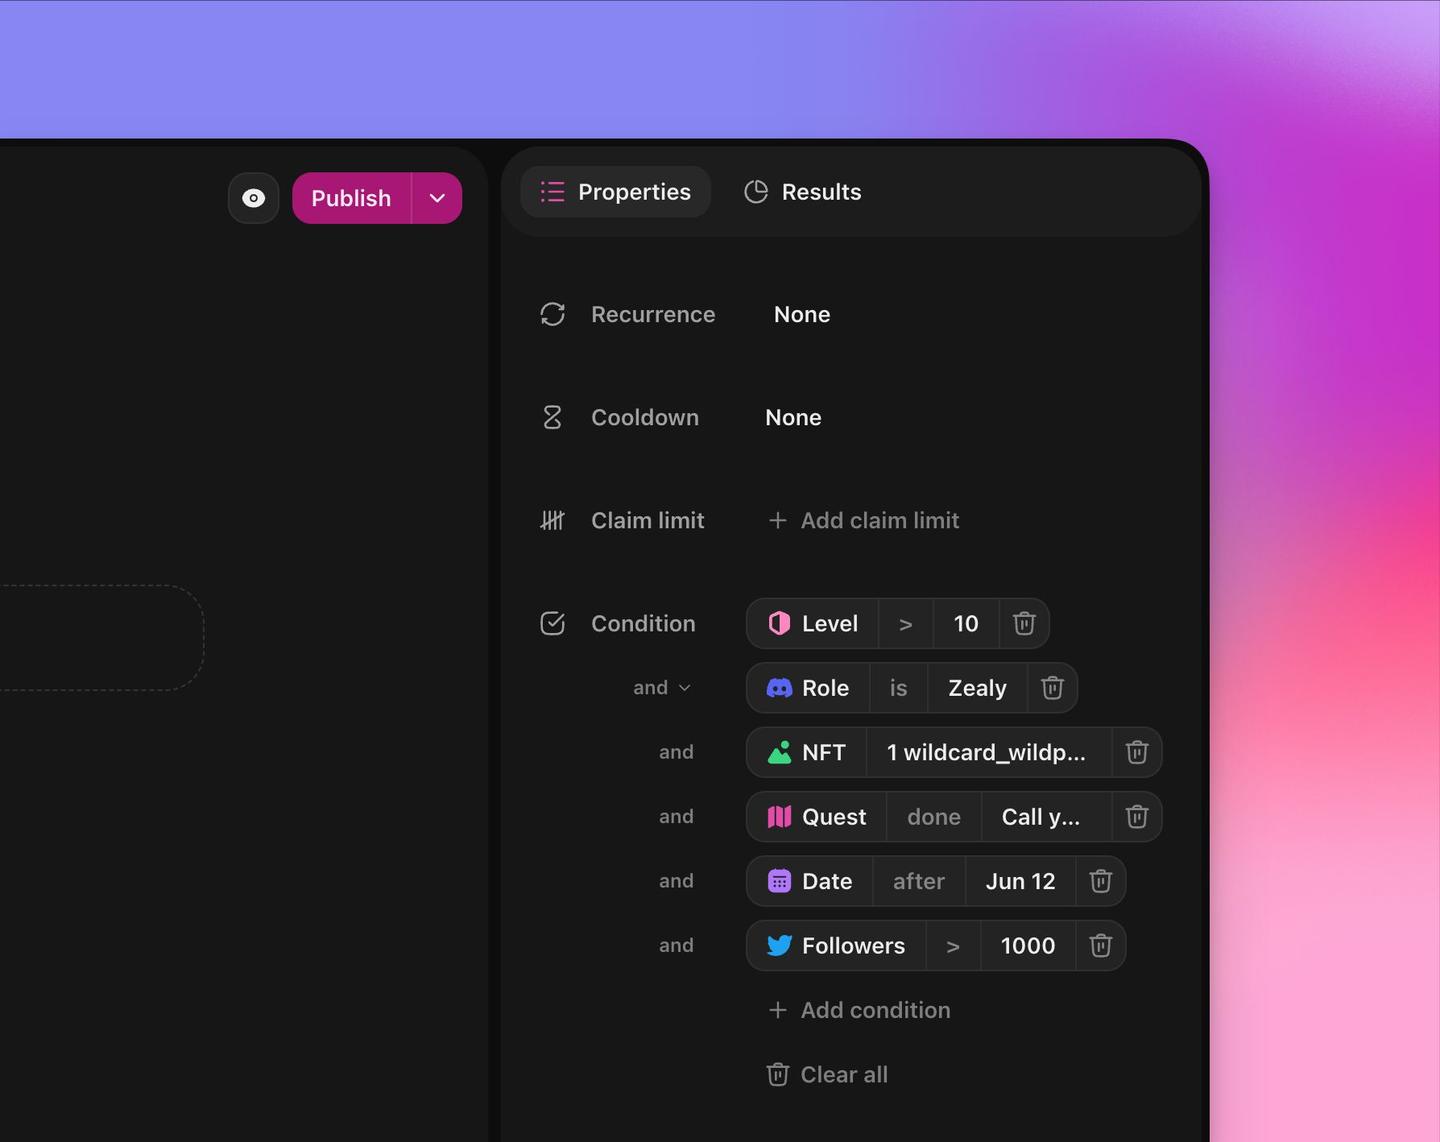Delete the NFT wildcard condition
This screenshot has width=1440, height=1142.
pos(1137,752)
